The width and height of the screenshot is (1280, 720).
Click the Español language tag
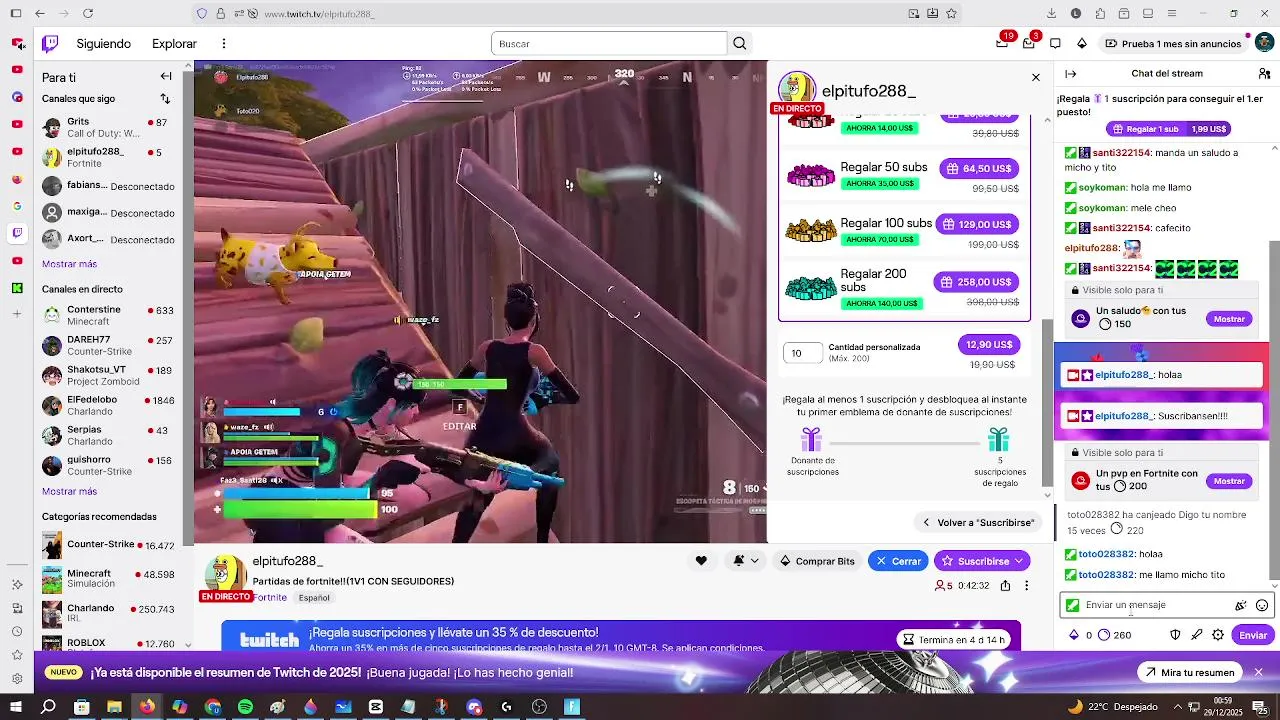click(314, 598)
